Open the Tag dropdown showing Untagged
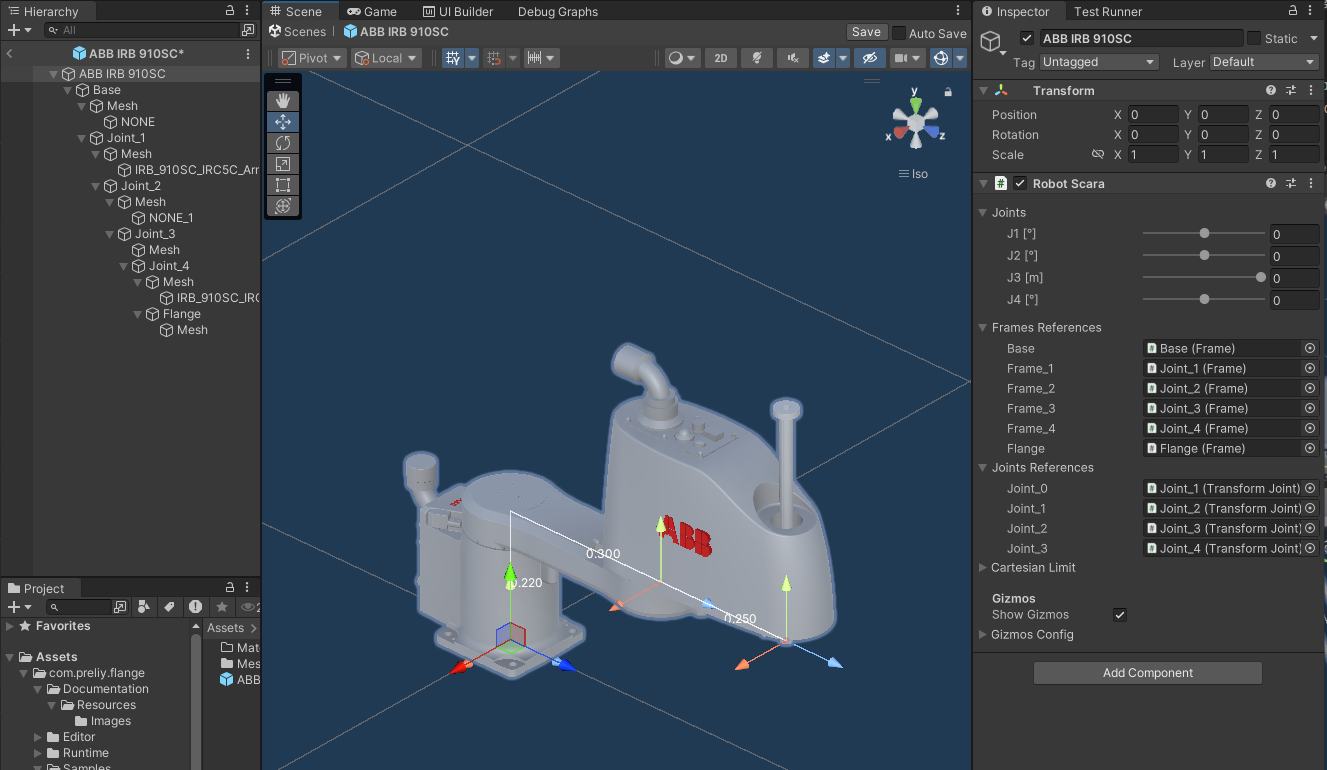The image size is (1327, 770). pos(1098,62)
